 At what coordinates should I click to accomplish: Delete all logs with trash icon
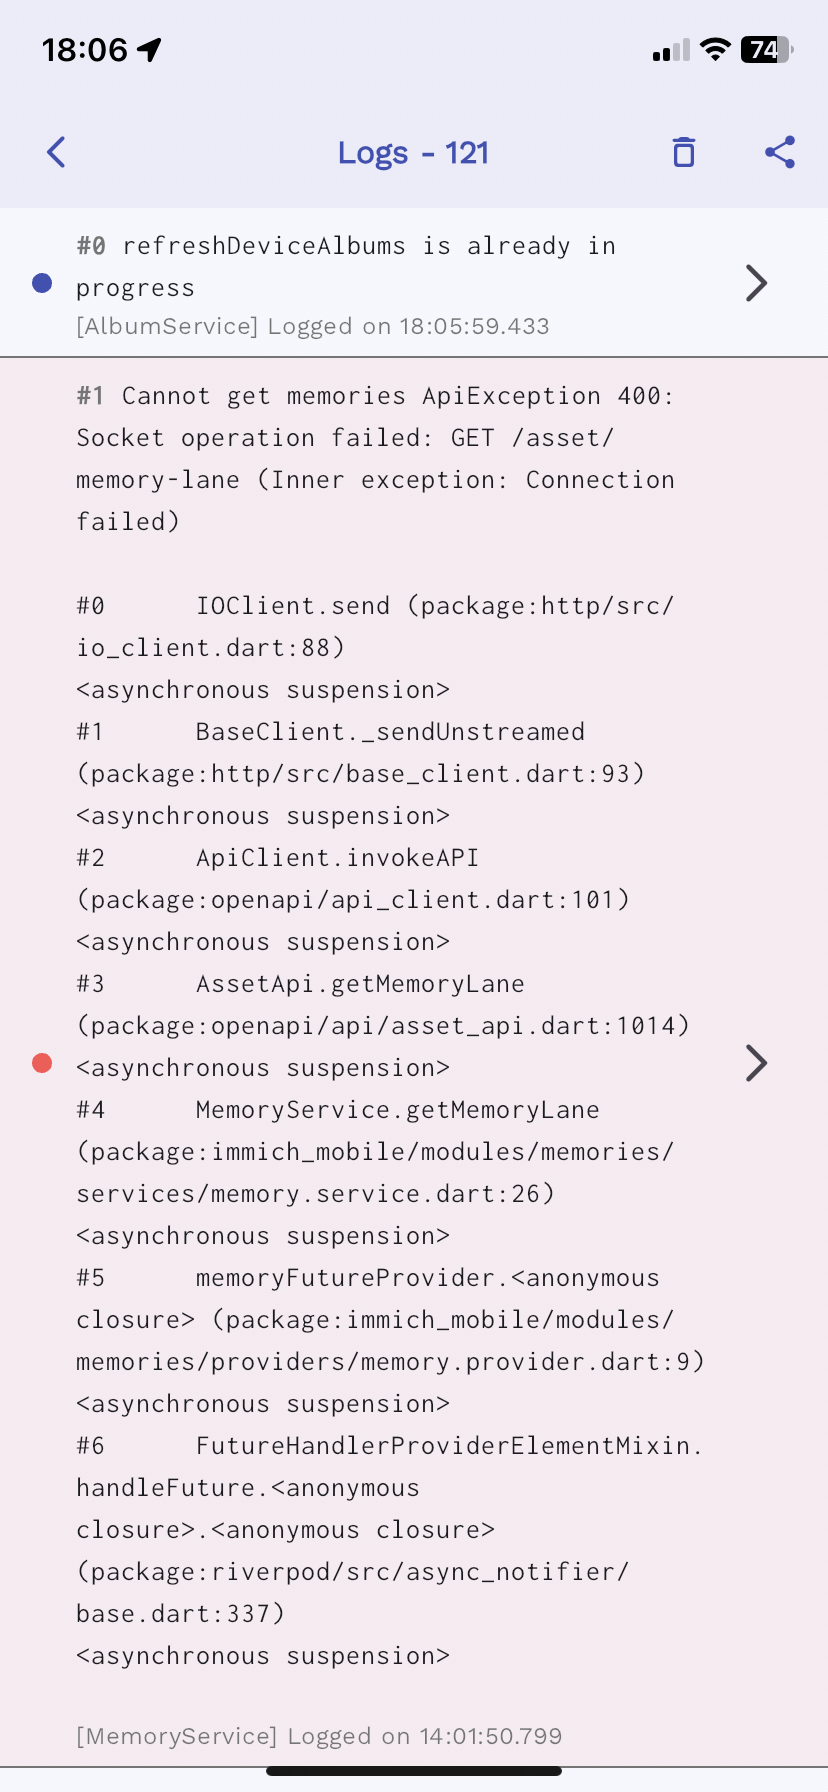pos(684,152)
